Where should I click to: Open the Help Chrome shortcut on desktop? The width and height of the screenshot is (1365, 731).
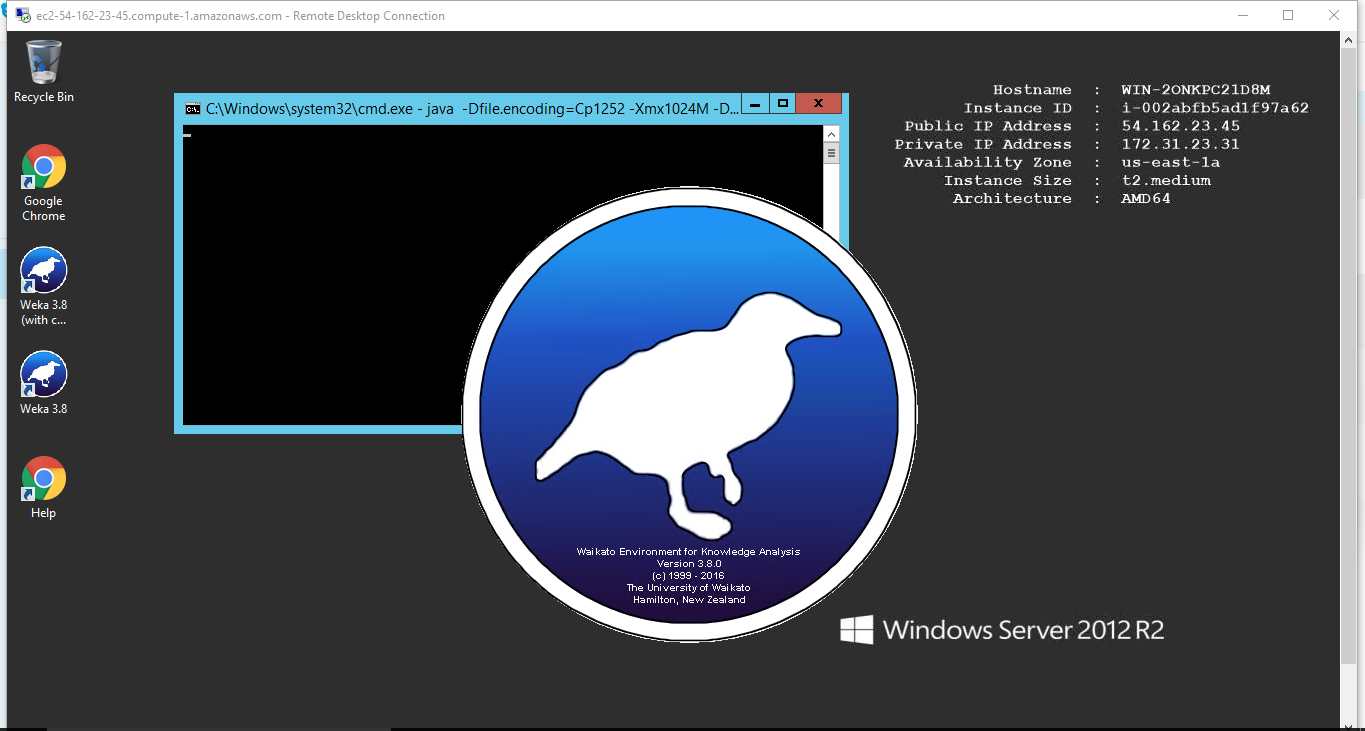43,479
